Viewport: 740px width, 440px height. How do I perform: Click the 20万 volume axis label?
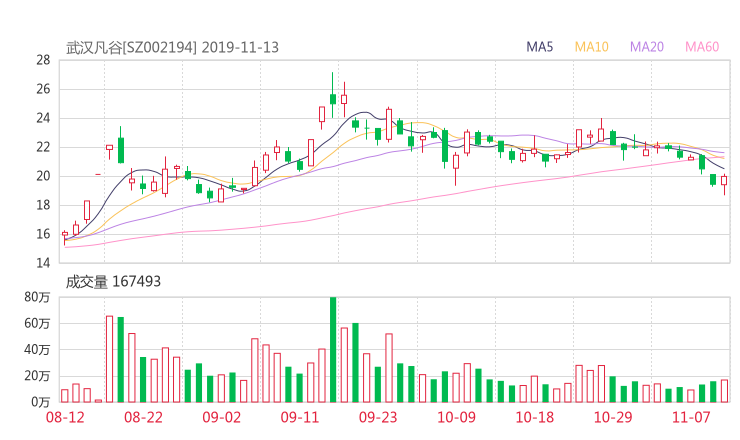coord(37,376)
